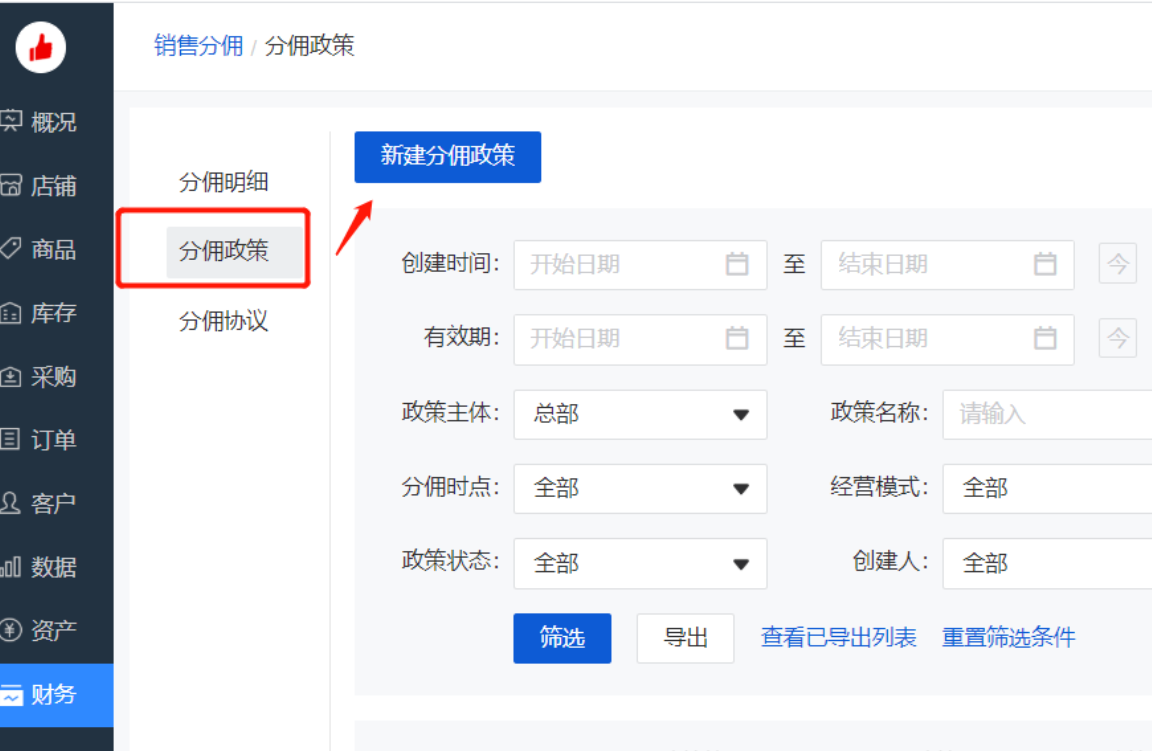
Task: Open the 政策状态 dropdown
Action: [640, 563]
